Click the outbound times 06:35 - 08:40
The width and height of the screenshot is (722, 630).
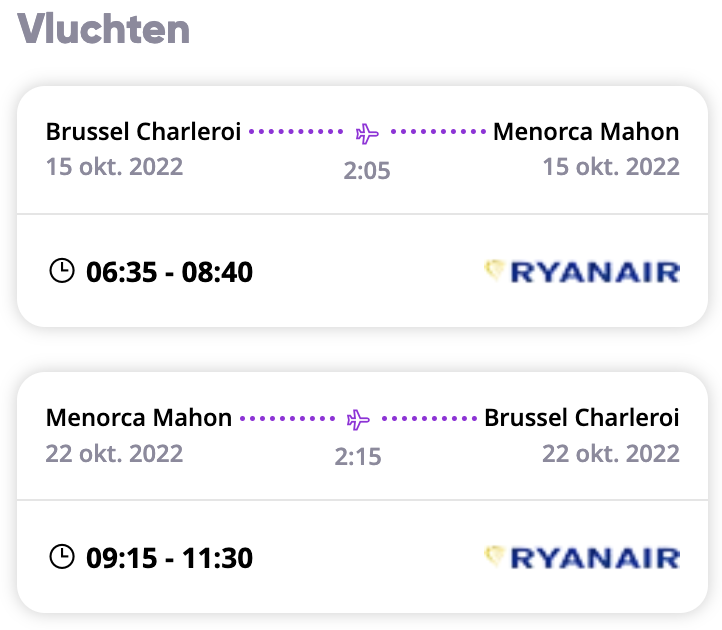169,272
